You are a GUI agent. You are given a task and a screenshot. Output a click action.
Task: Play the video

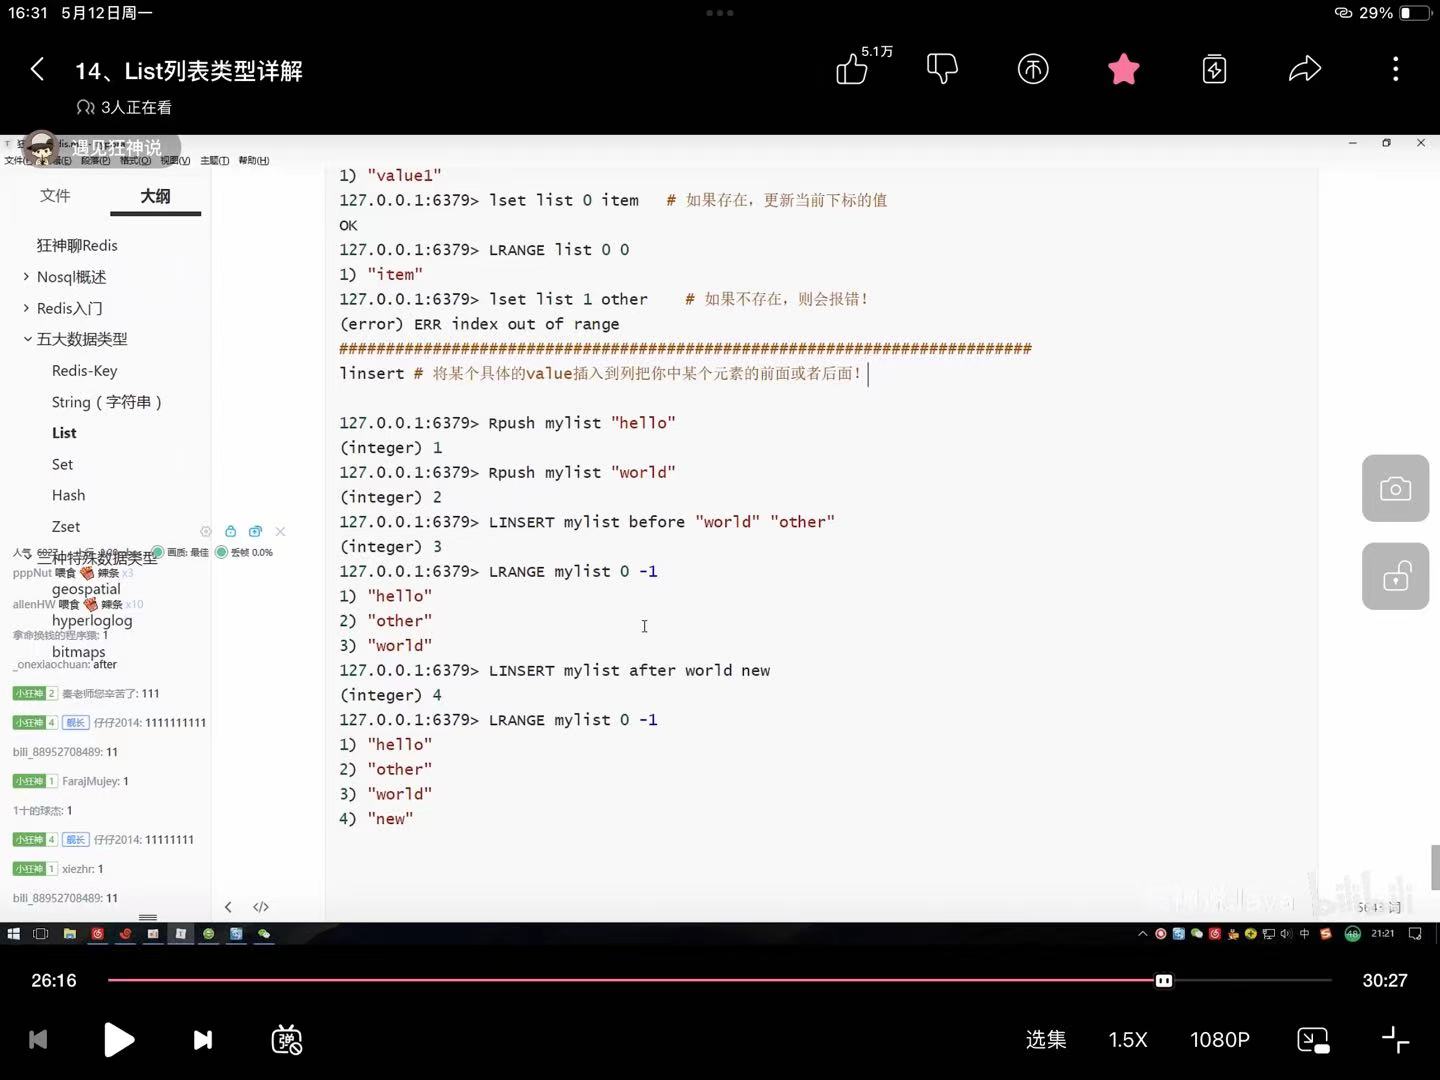pyautogui.click(x=119, y=1040)
